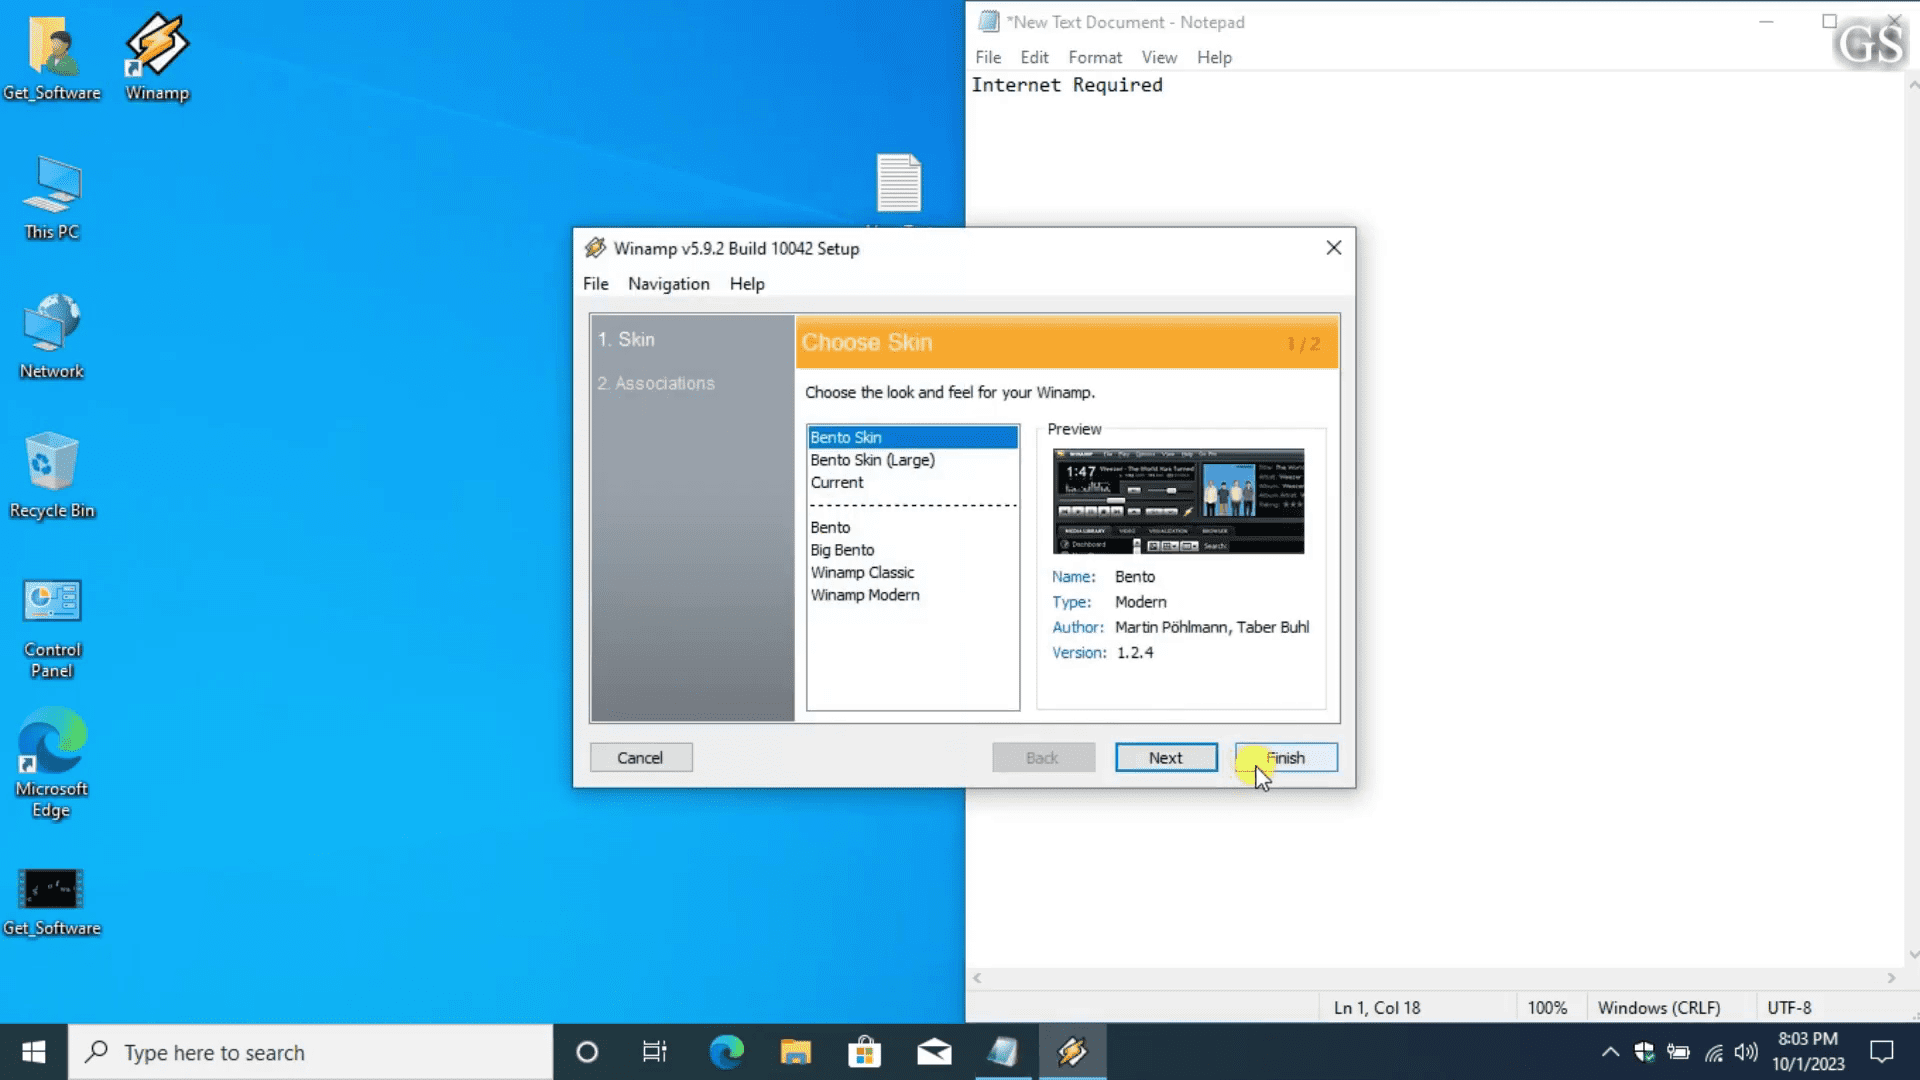The width and height of the screenshot is (1920, 1080).
Task: Click the Ln 1, Col 18 status entry
Action: (x=1377, y=1008)
